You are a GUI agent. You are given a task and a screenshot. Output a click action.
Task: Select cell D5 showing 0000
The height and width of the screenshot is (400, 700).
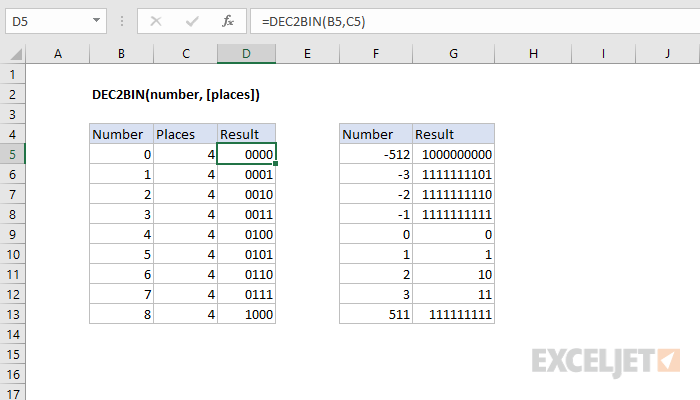point(246,154)
